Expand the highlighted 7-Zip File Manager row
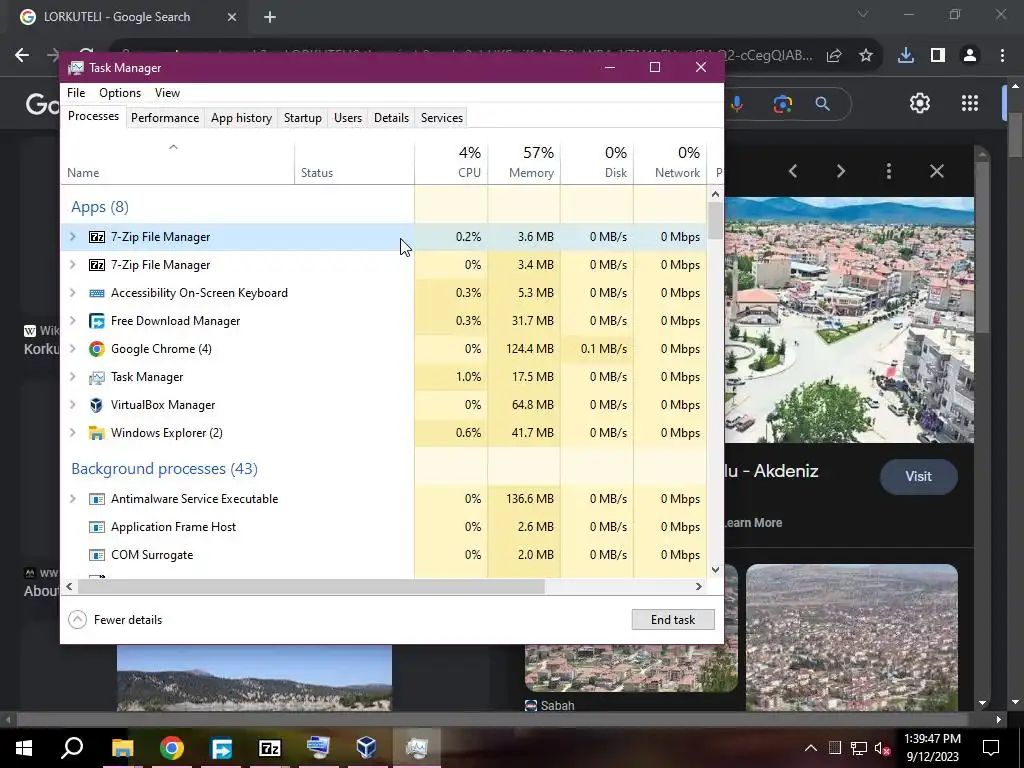 (72, 237)
